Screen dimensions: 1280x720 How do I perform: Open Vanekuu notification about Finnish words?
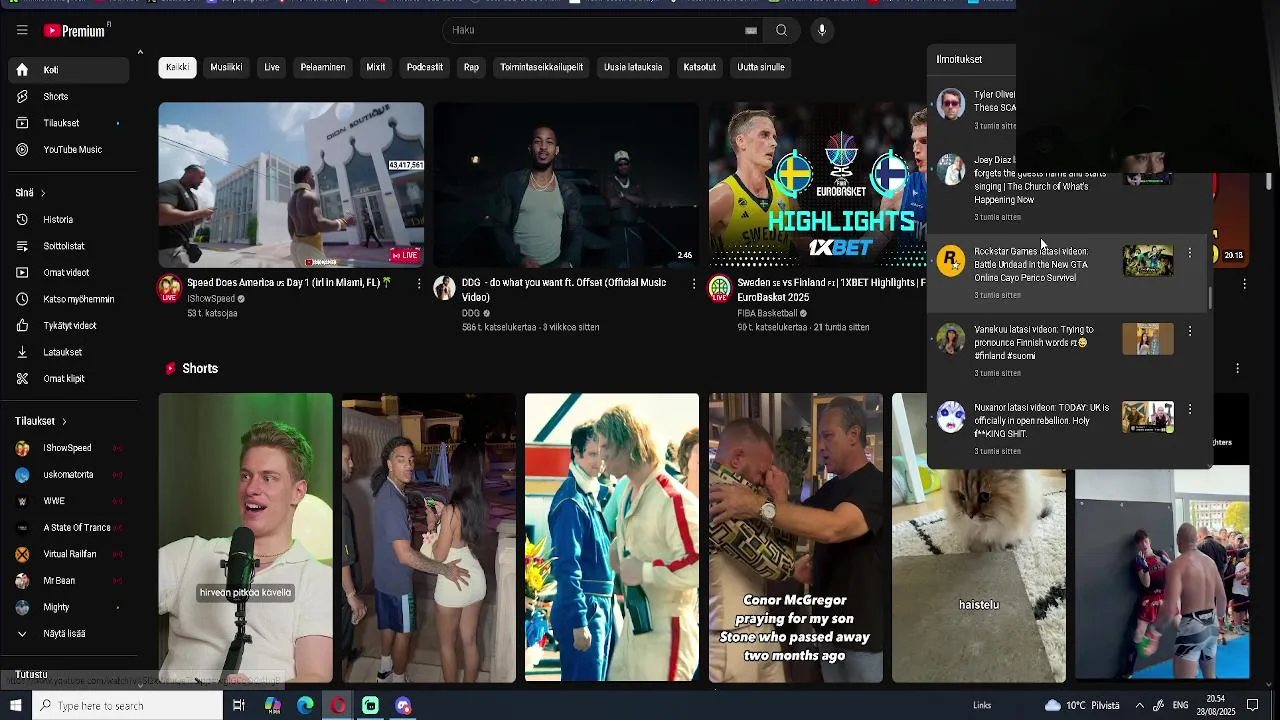1067,351
